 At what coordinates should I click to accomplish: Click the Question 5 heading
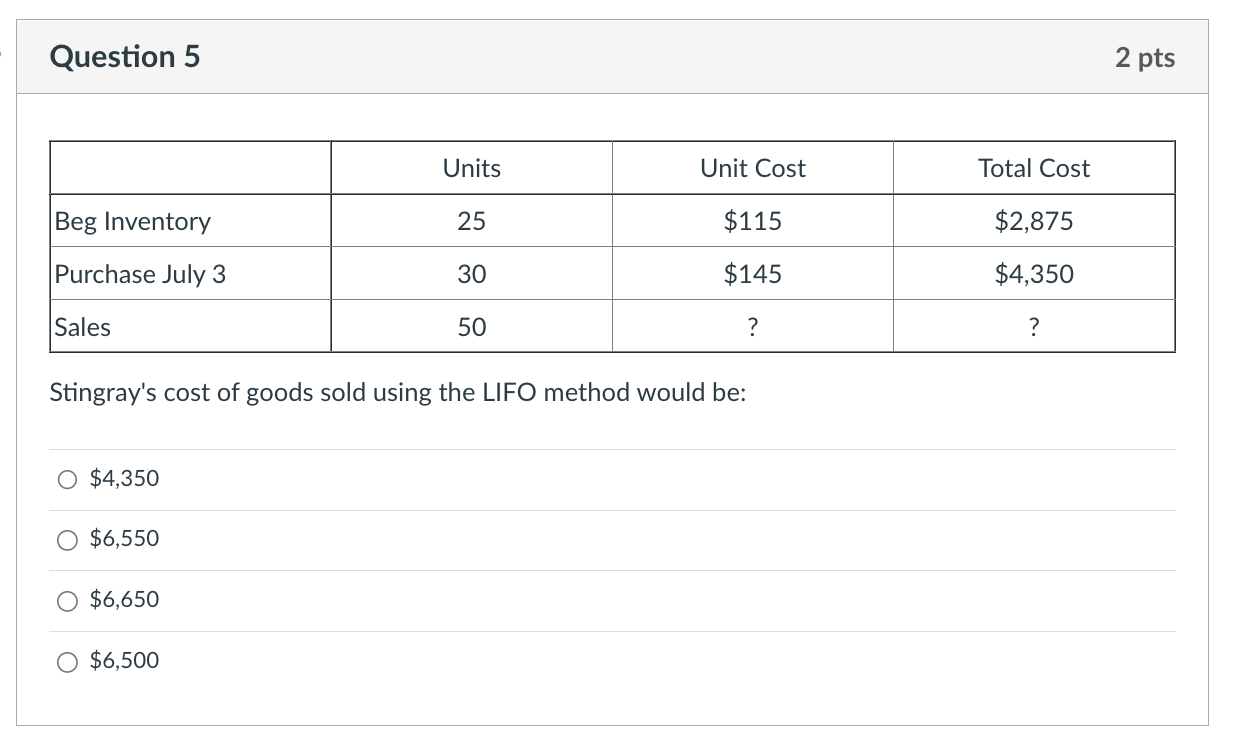pos(125,57)
